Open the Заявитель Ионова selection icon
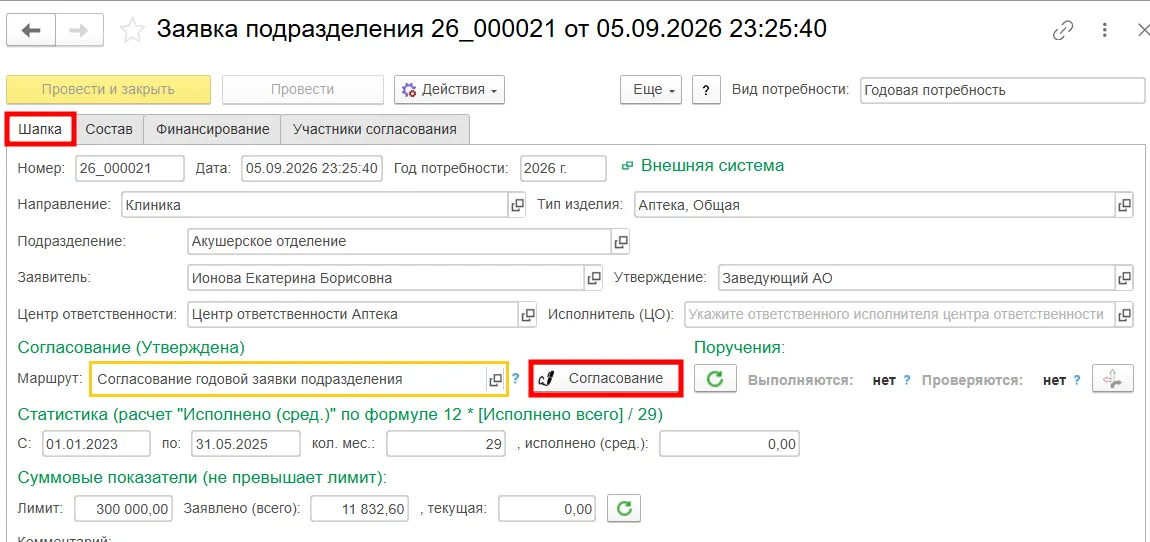The image size is (1150, 542). pyautogui.click(x=593, y=279)
